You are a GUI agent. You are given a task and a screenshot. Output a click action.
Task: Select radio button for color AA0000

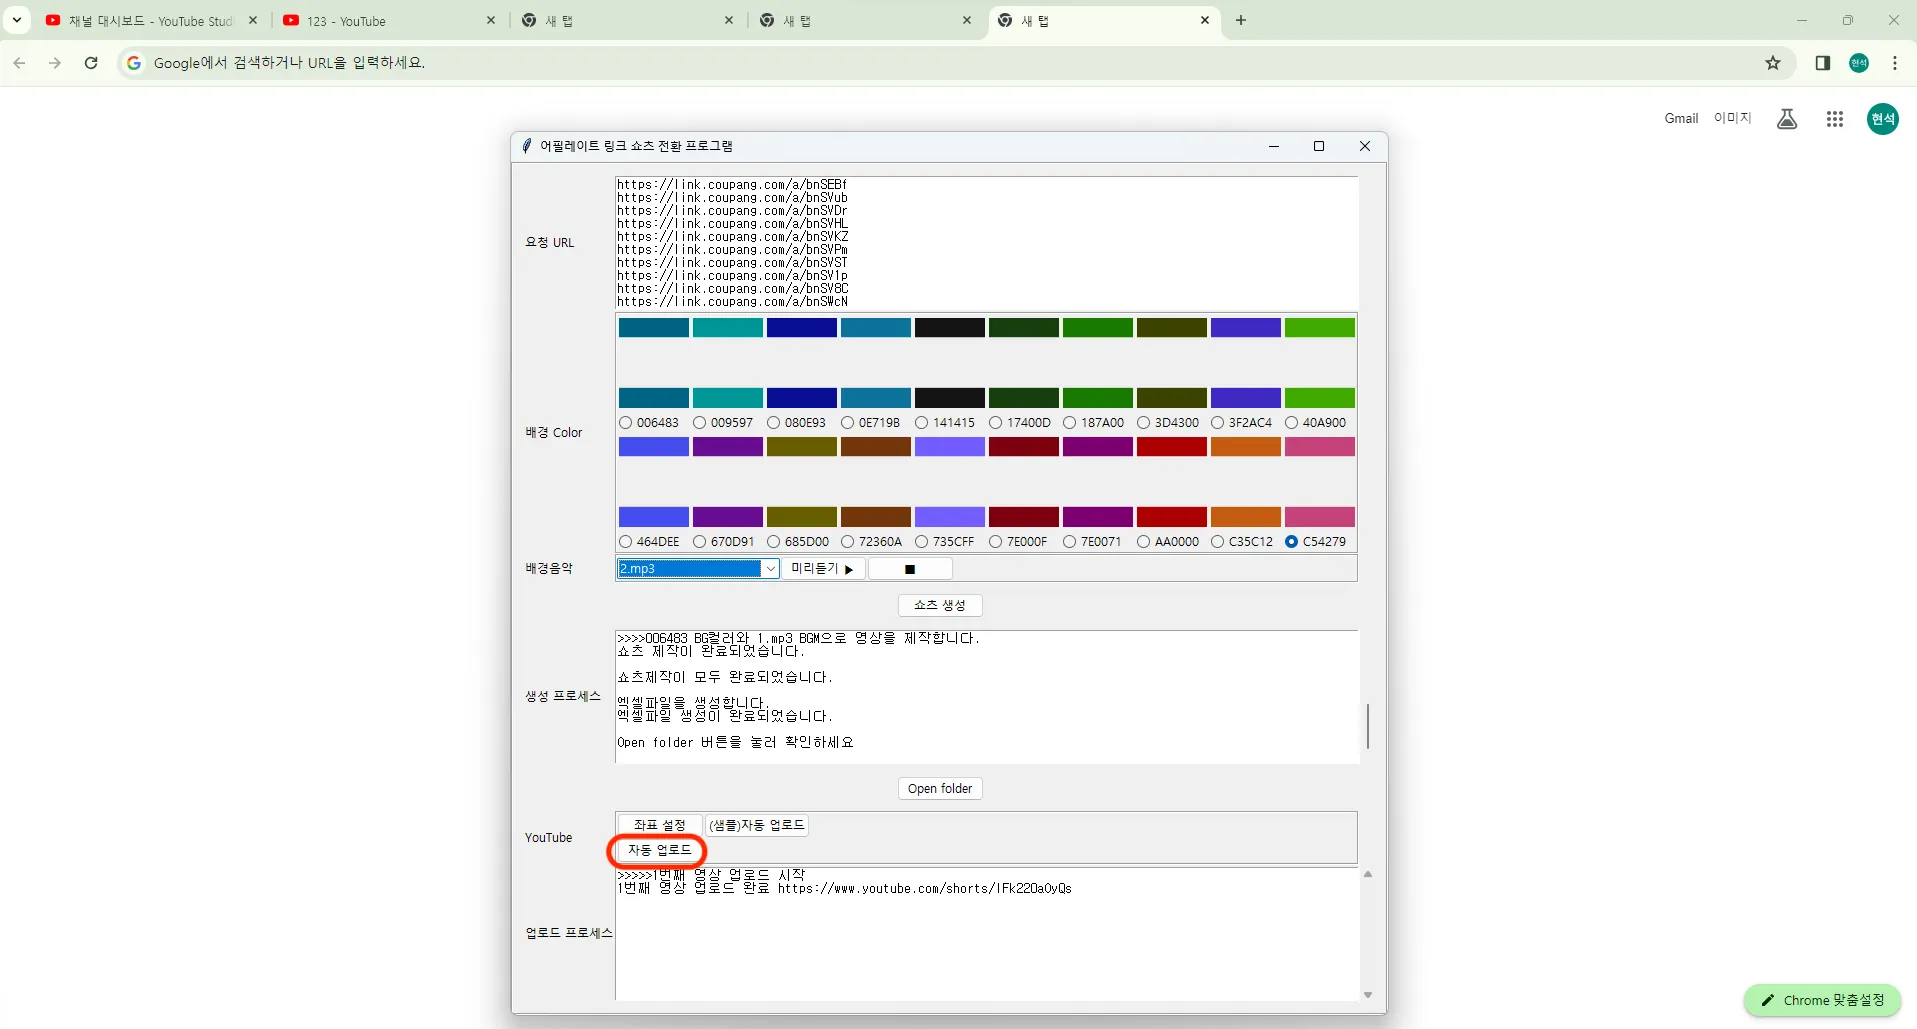point(1144,542)
